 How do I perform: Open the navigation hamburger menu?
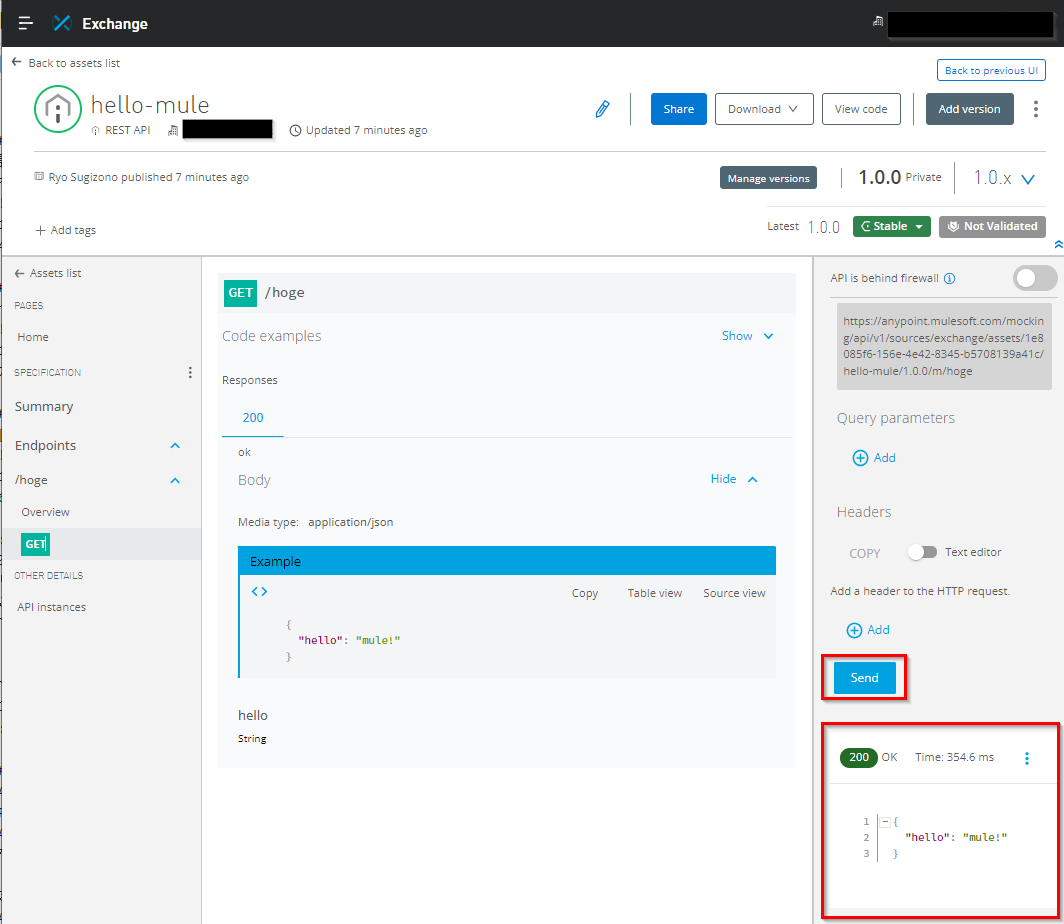25,23
